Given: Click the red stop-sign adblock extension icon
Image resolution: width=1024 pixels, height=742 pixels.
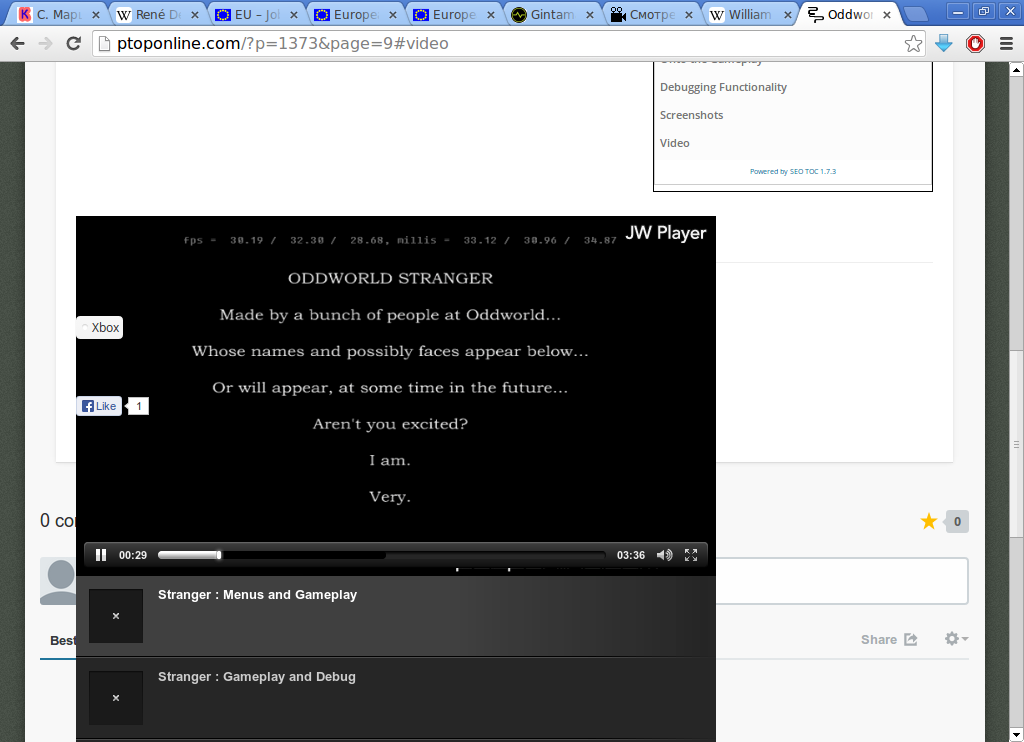Looking at the screenshot, I should pyautogui.click(x=975, y=44).
